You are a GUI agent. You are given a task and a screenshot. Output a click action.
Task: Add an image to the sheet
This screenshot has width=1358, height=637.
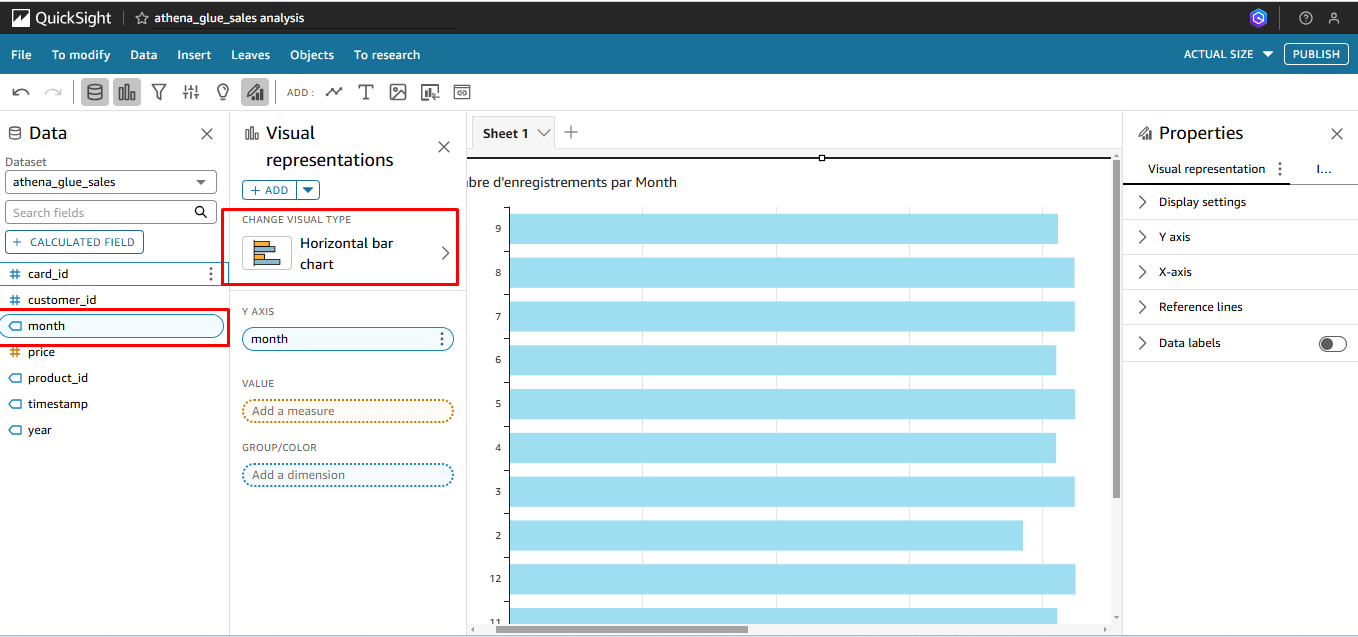pos(398,93)
